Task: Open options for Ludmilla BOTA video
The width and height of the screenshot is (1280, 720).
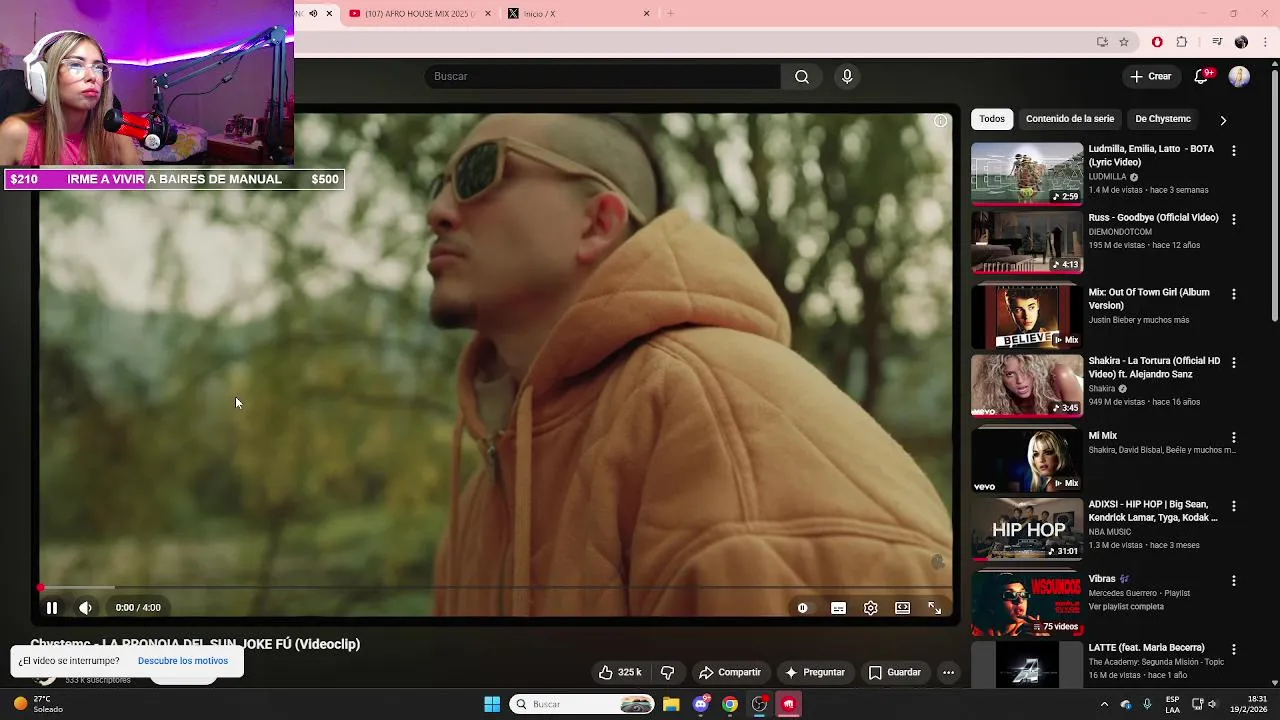Action: tap(1234, 151)
